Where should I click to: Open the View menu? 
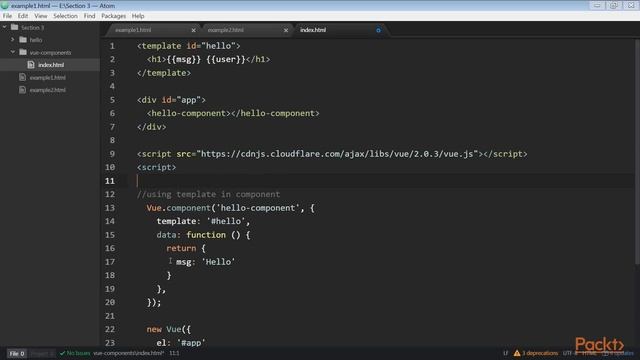[40, 16]
